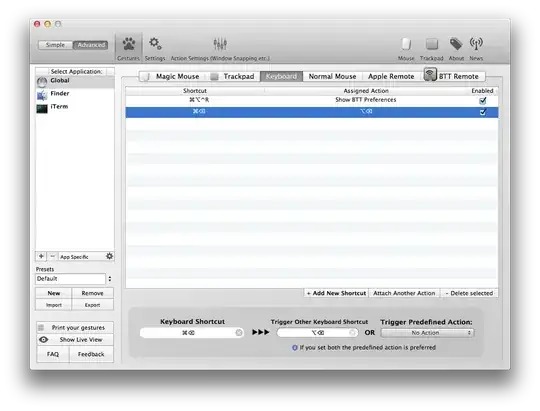
Task: Click the BTT Remote wifi icon
Action: 430,74
